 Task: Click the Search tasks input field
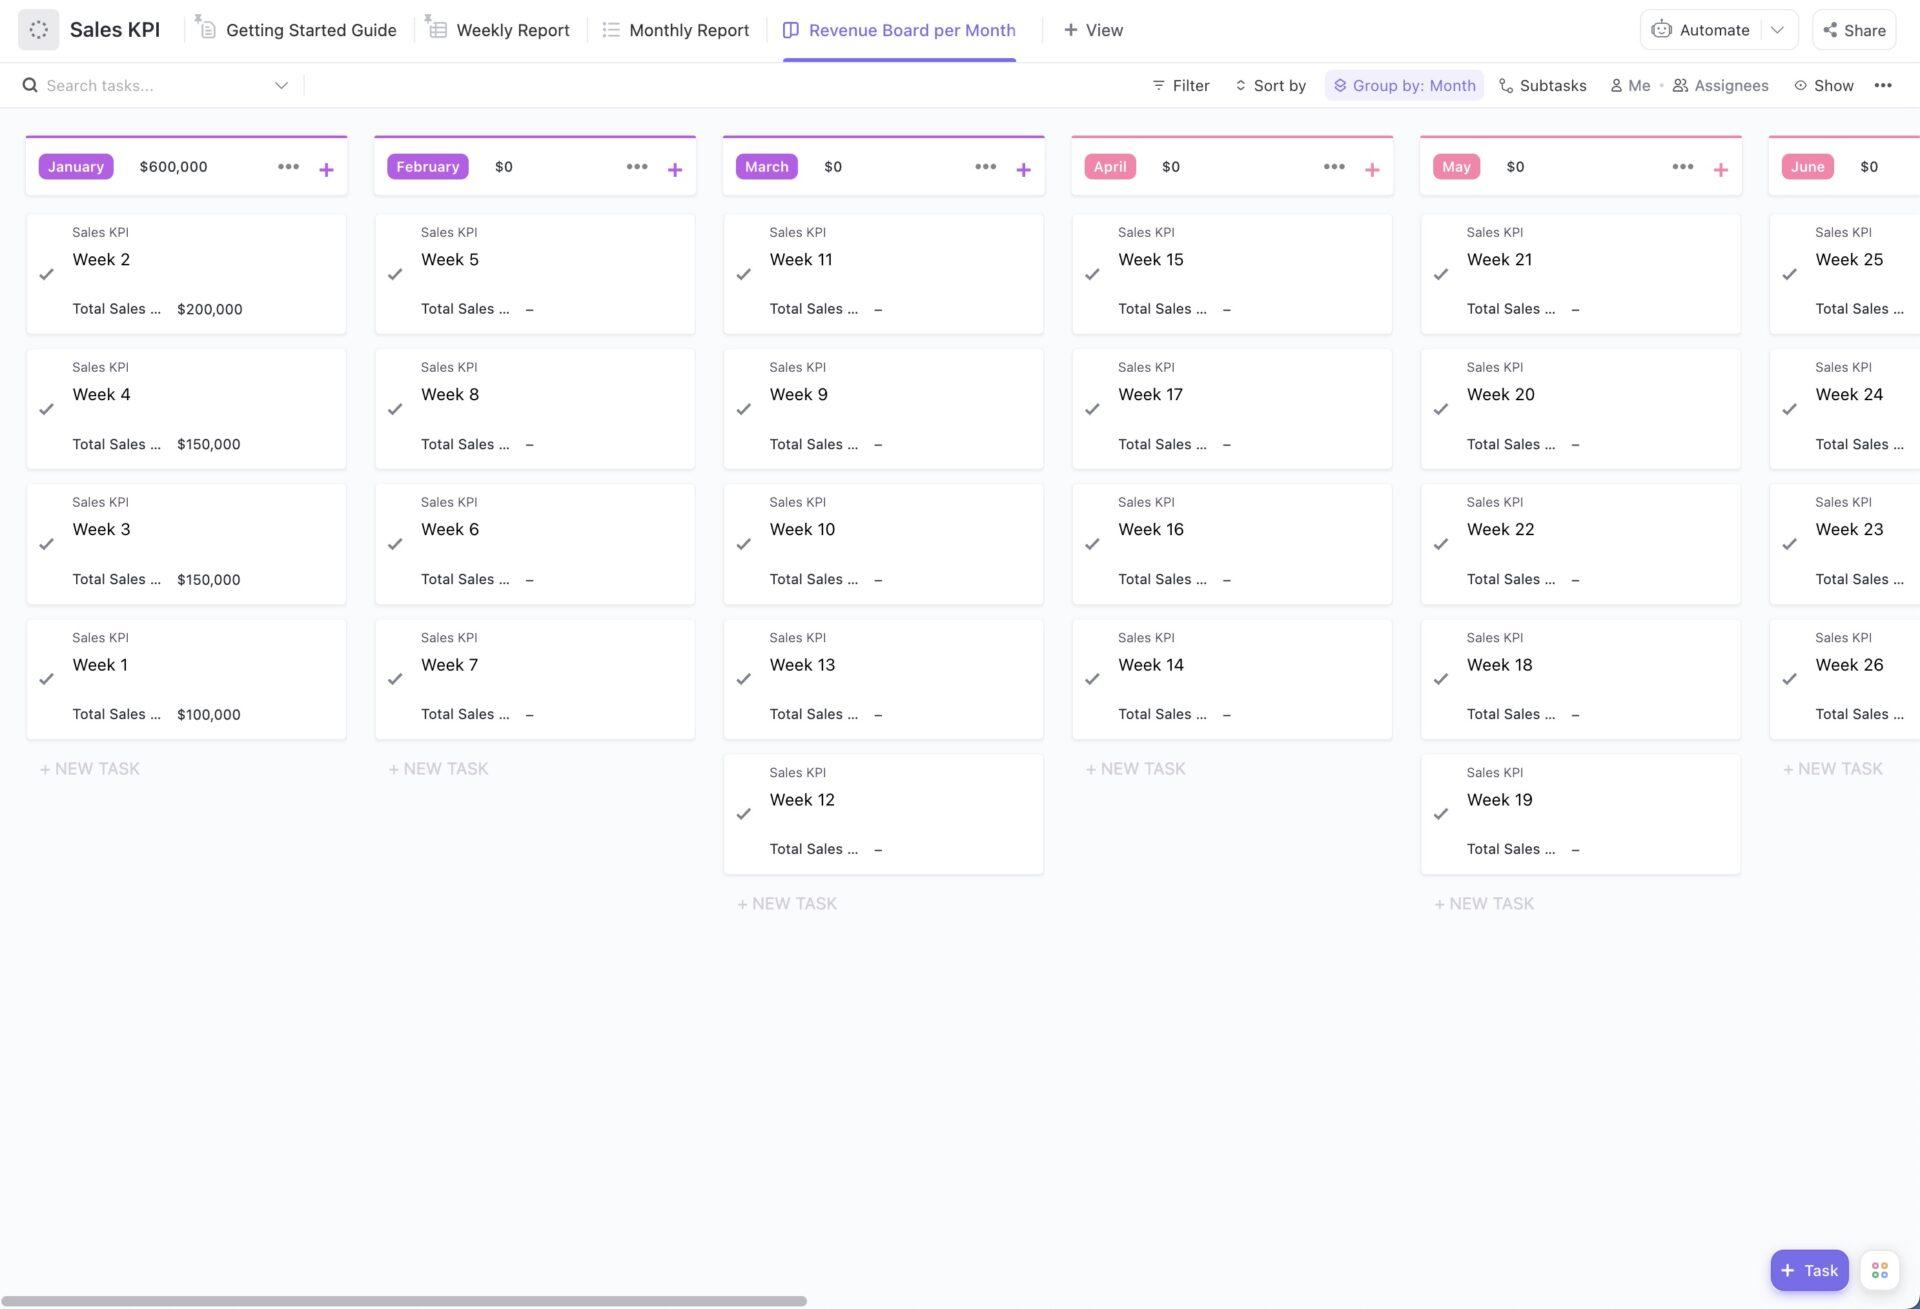(153, 85)
